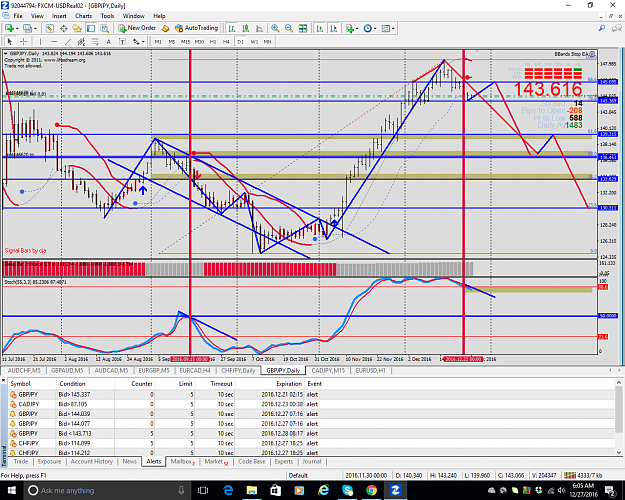Zoom out of the chart
This screenshot has height=500, width=625.
coord(289,28)
